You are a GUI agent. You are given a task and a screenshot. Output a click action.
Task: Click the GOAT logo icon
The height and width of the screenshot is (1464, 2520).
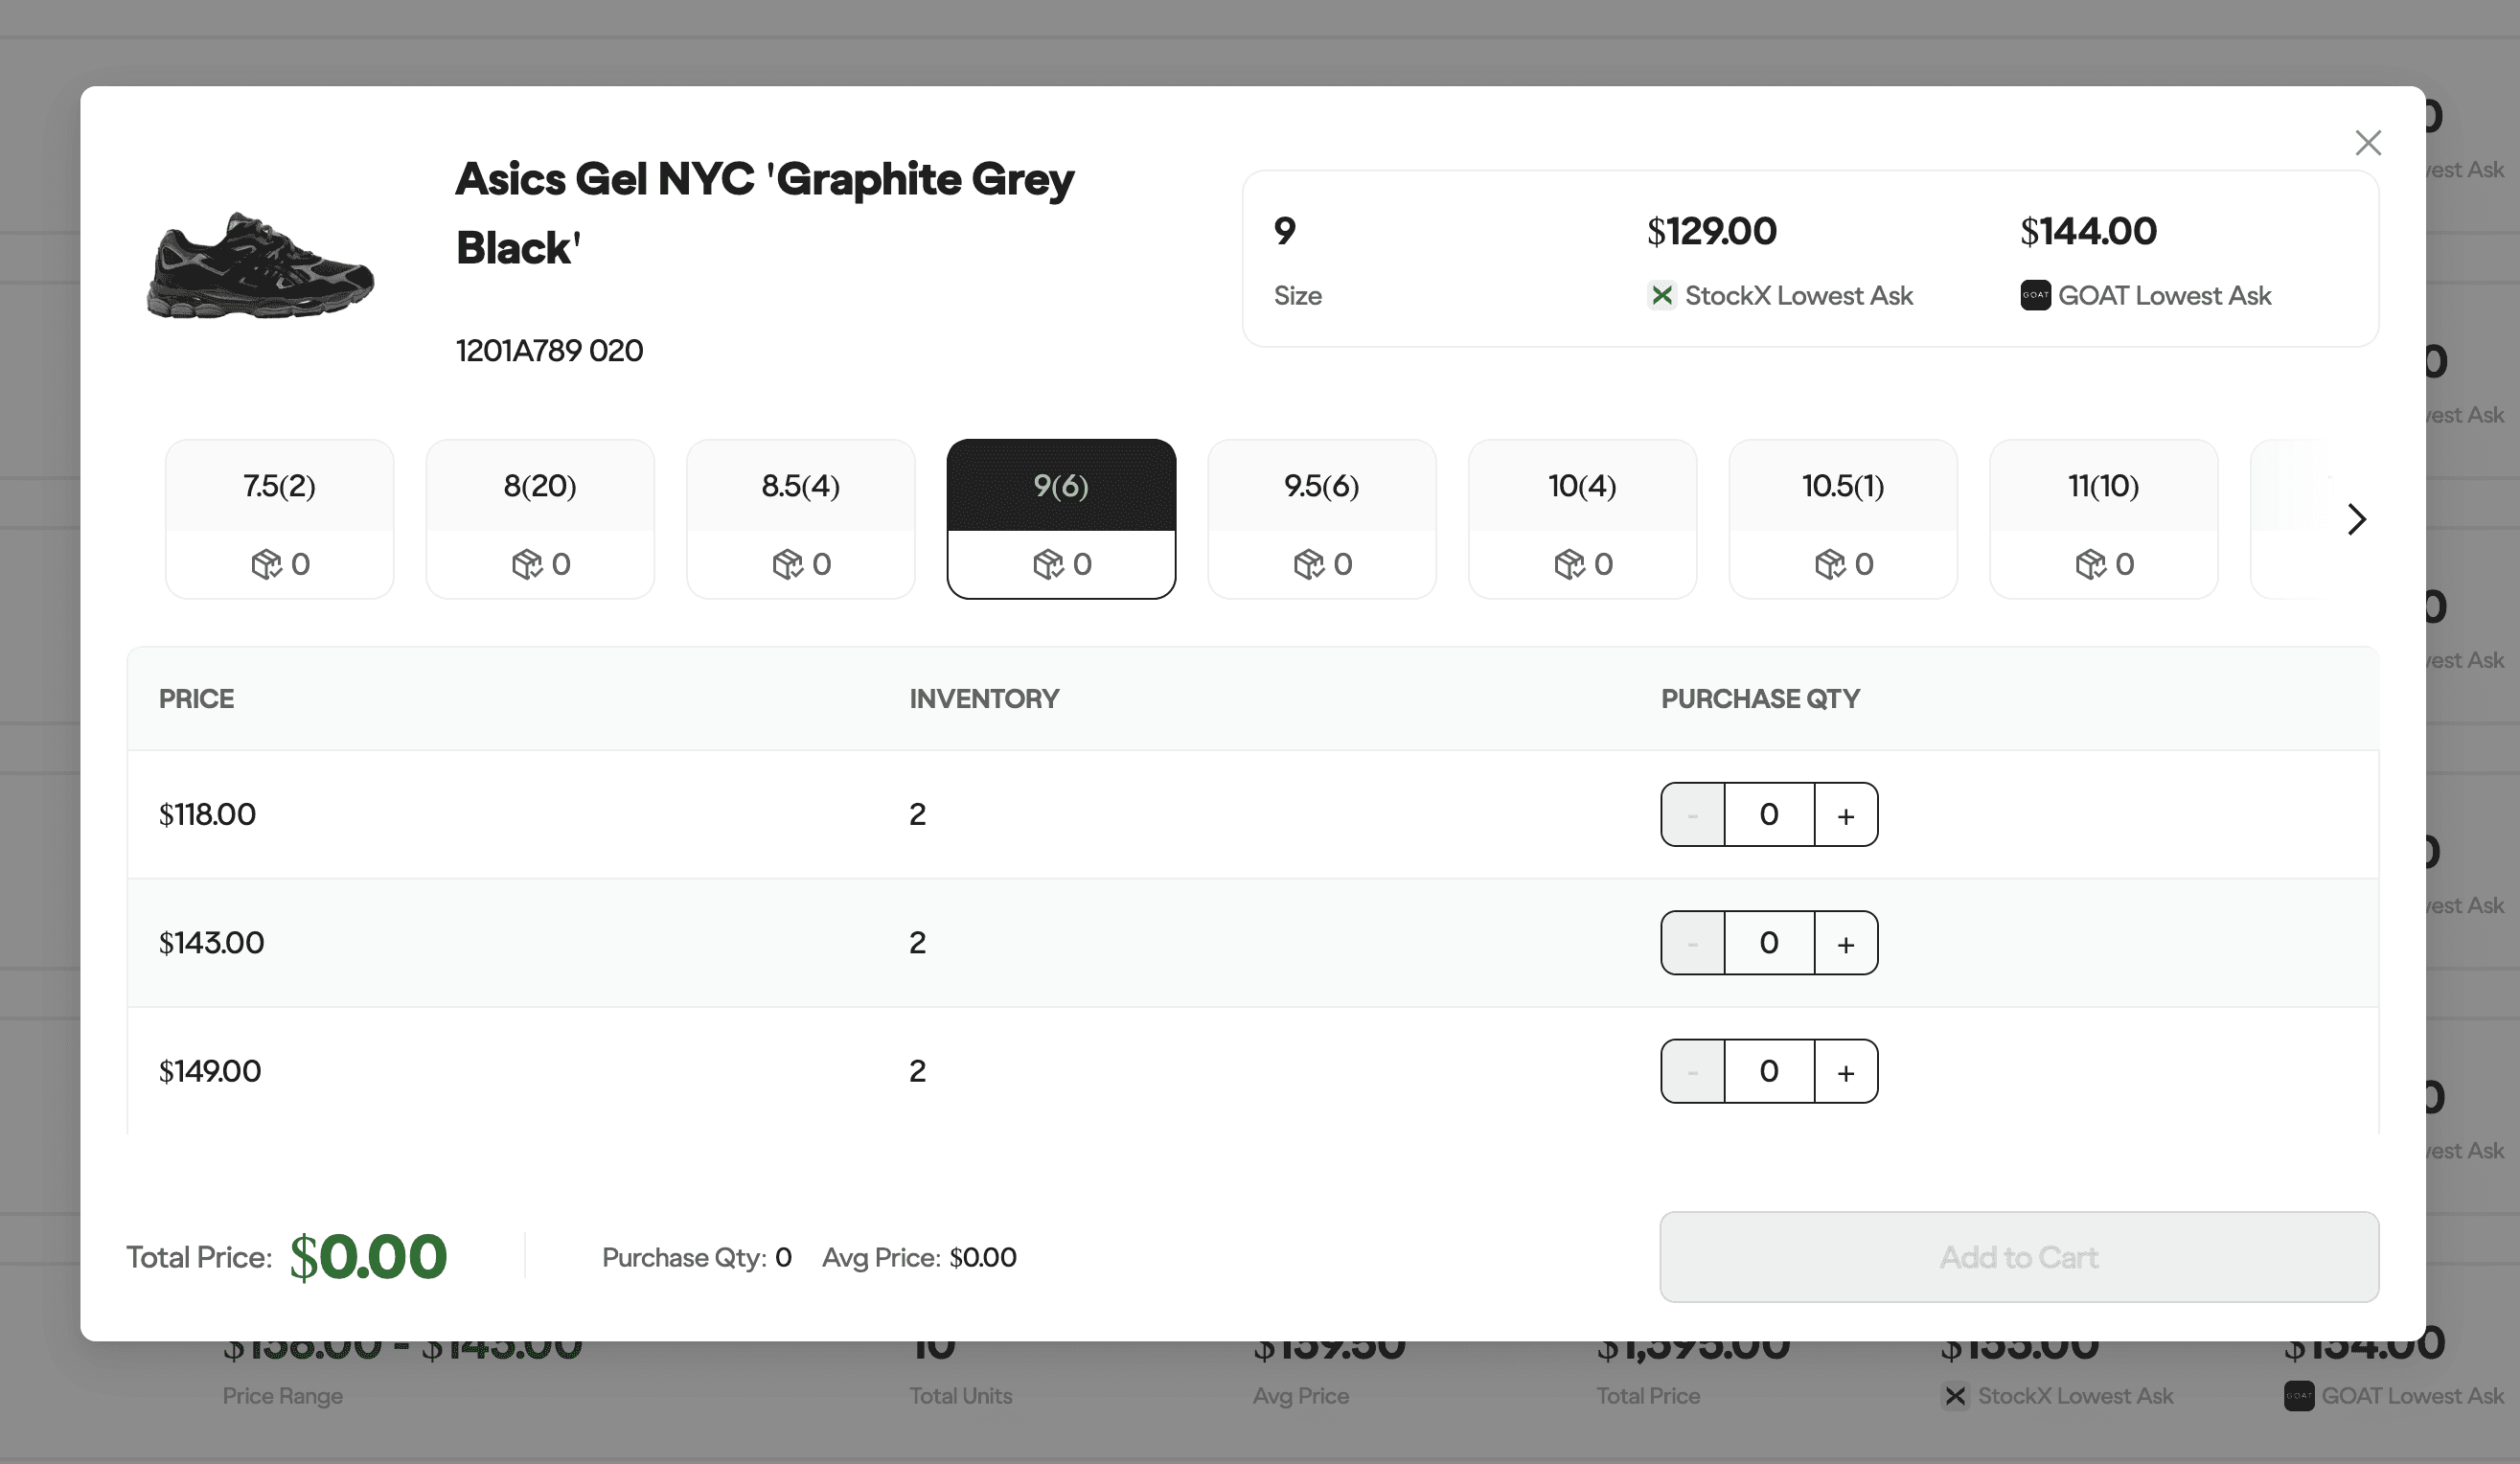point(2035,295)
